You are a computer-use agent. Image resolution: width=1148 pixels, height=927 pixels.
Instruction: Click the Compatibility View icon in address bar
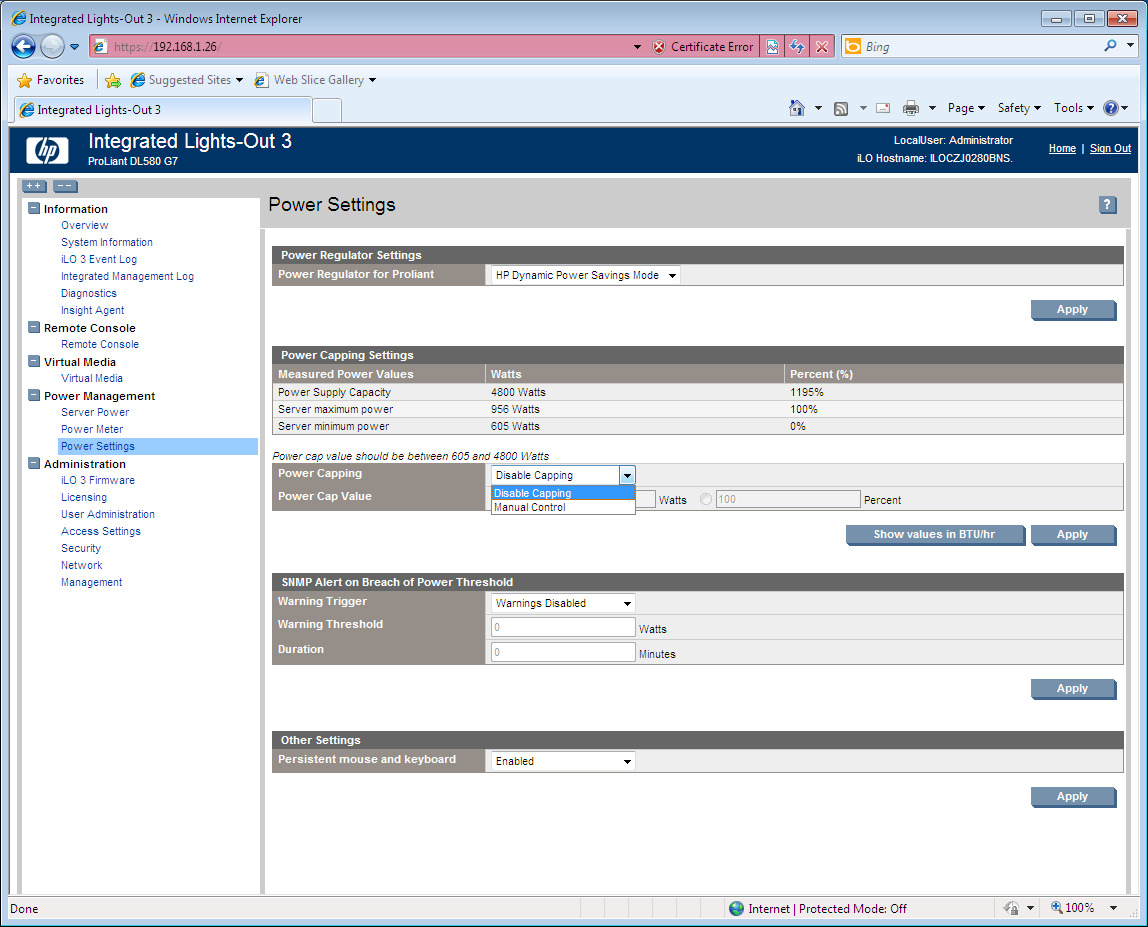(x=772, y=47)
